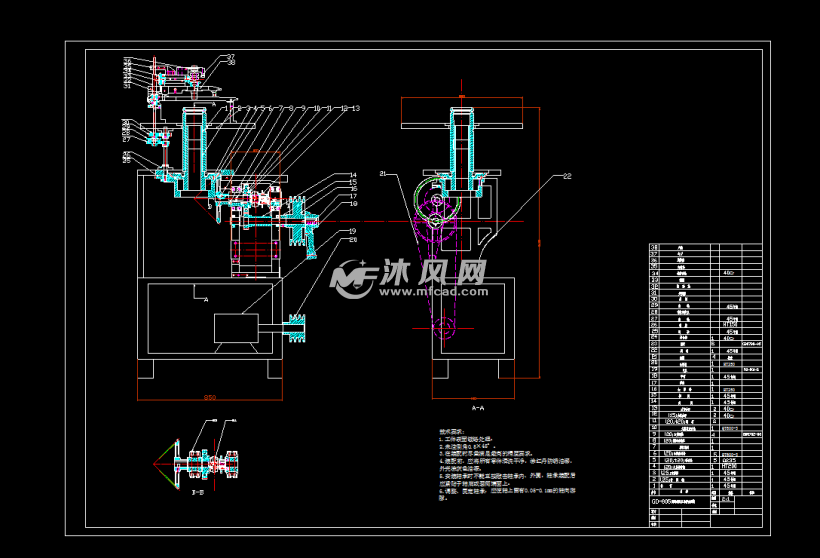Click the B-B section view label

(198, 492)
